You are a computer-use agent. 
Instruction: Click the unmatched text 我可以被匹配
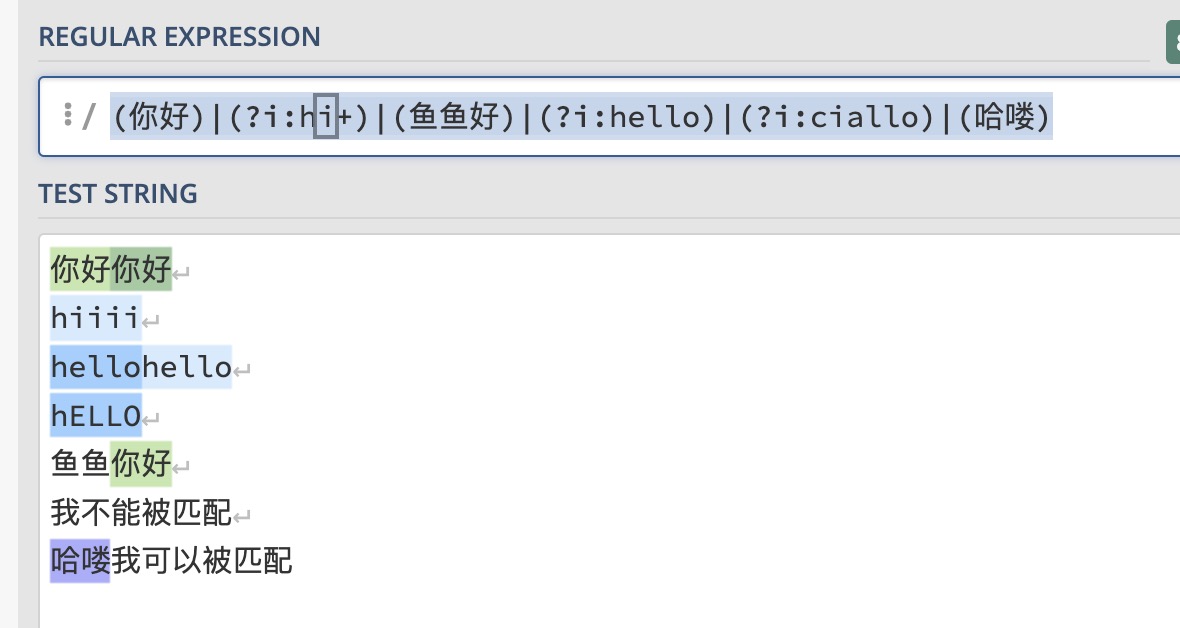202,561
